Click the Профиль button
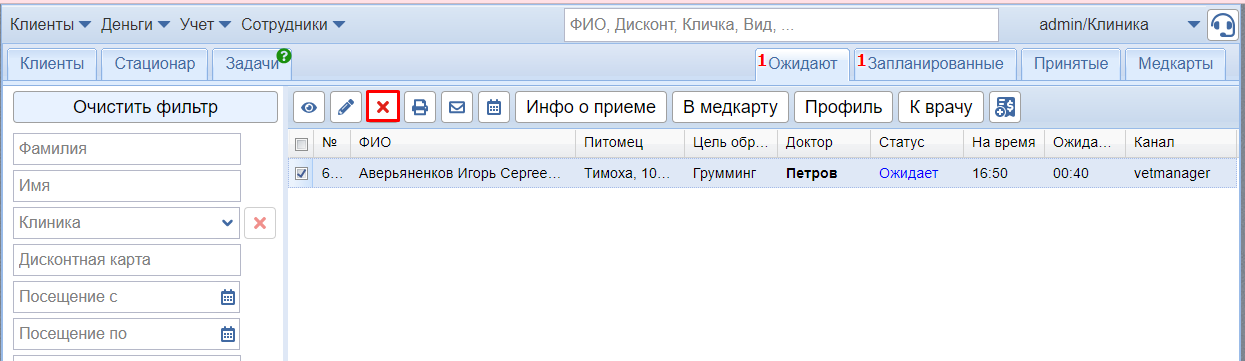Image resolution: width=1245 pixels, height=361 pixels. pyautogui.click(x=844, y=107)
